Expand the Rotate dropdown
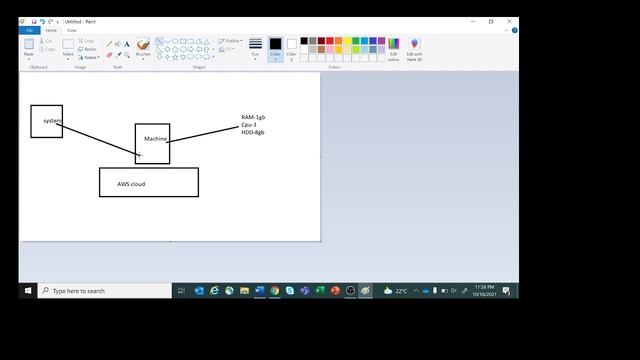 click(x=89, y=58)
